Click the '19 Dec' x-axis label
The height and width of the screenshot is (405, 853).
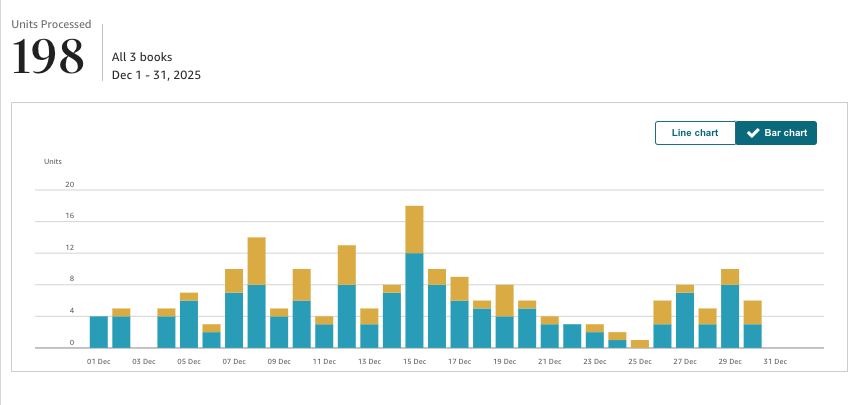(505, 361)
